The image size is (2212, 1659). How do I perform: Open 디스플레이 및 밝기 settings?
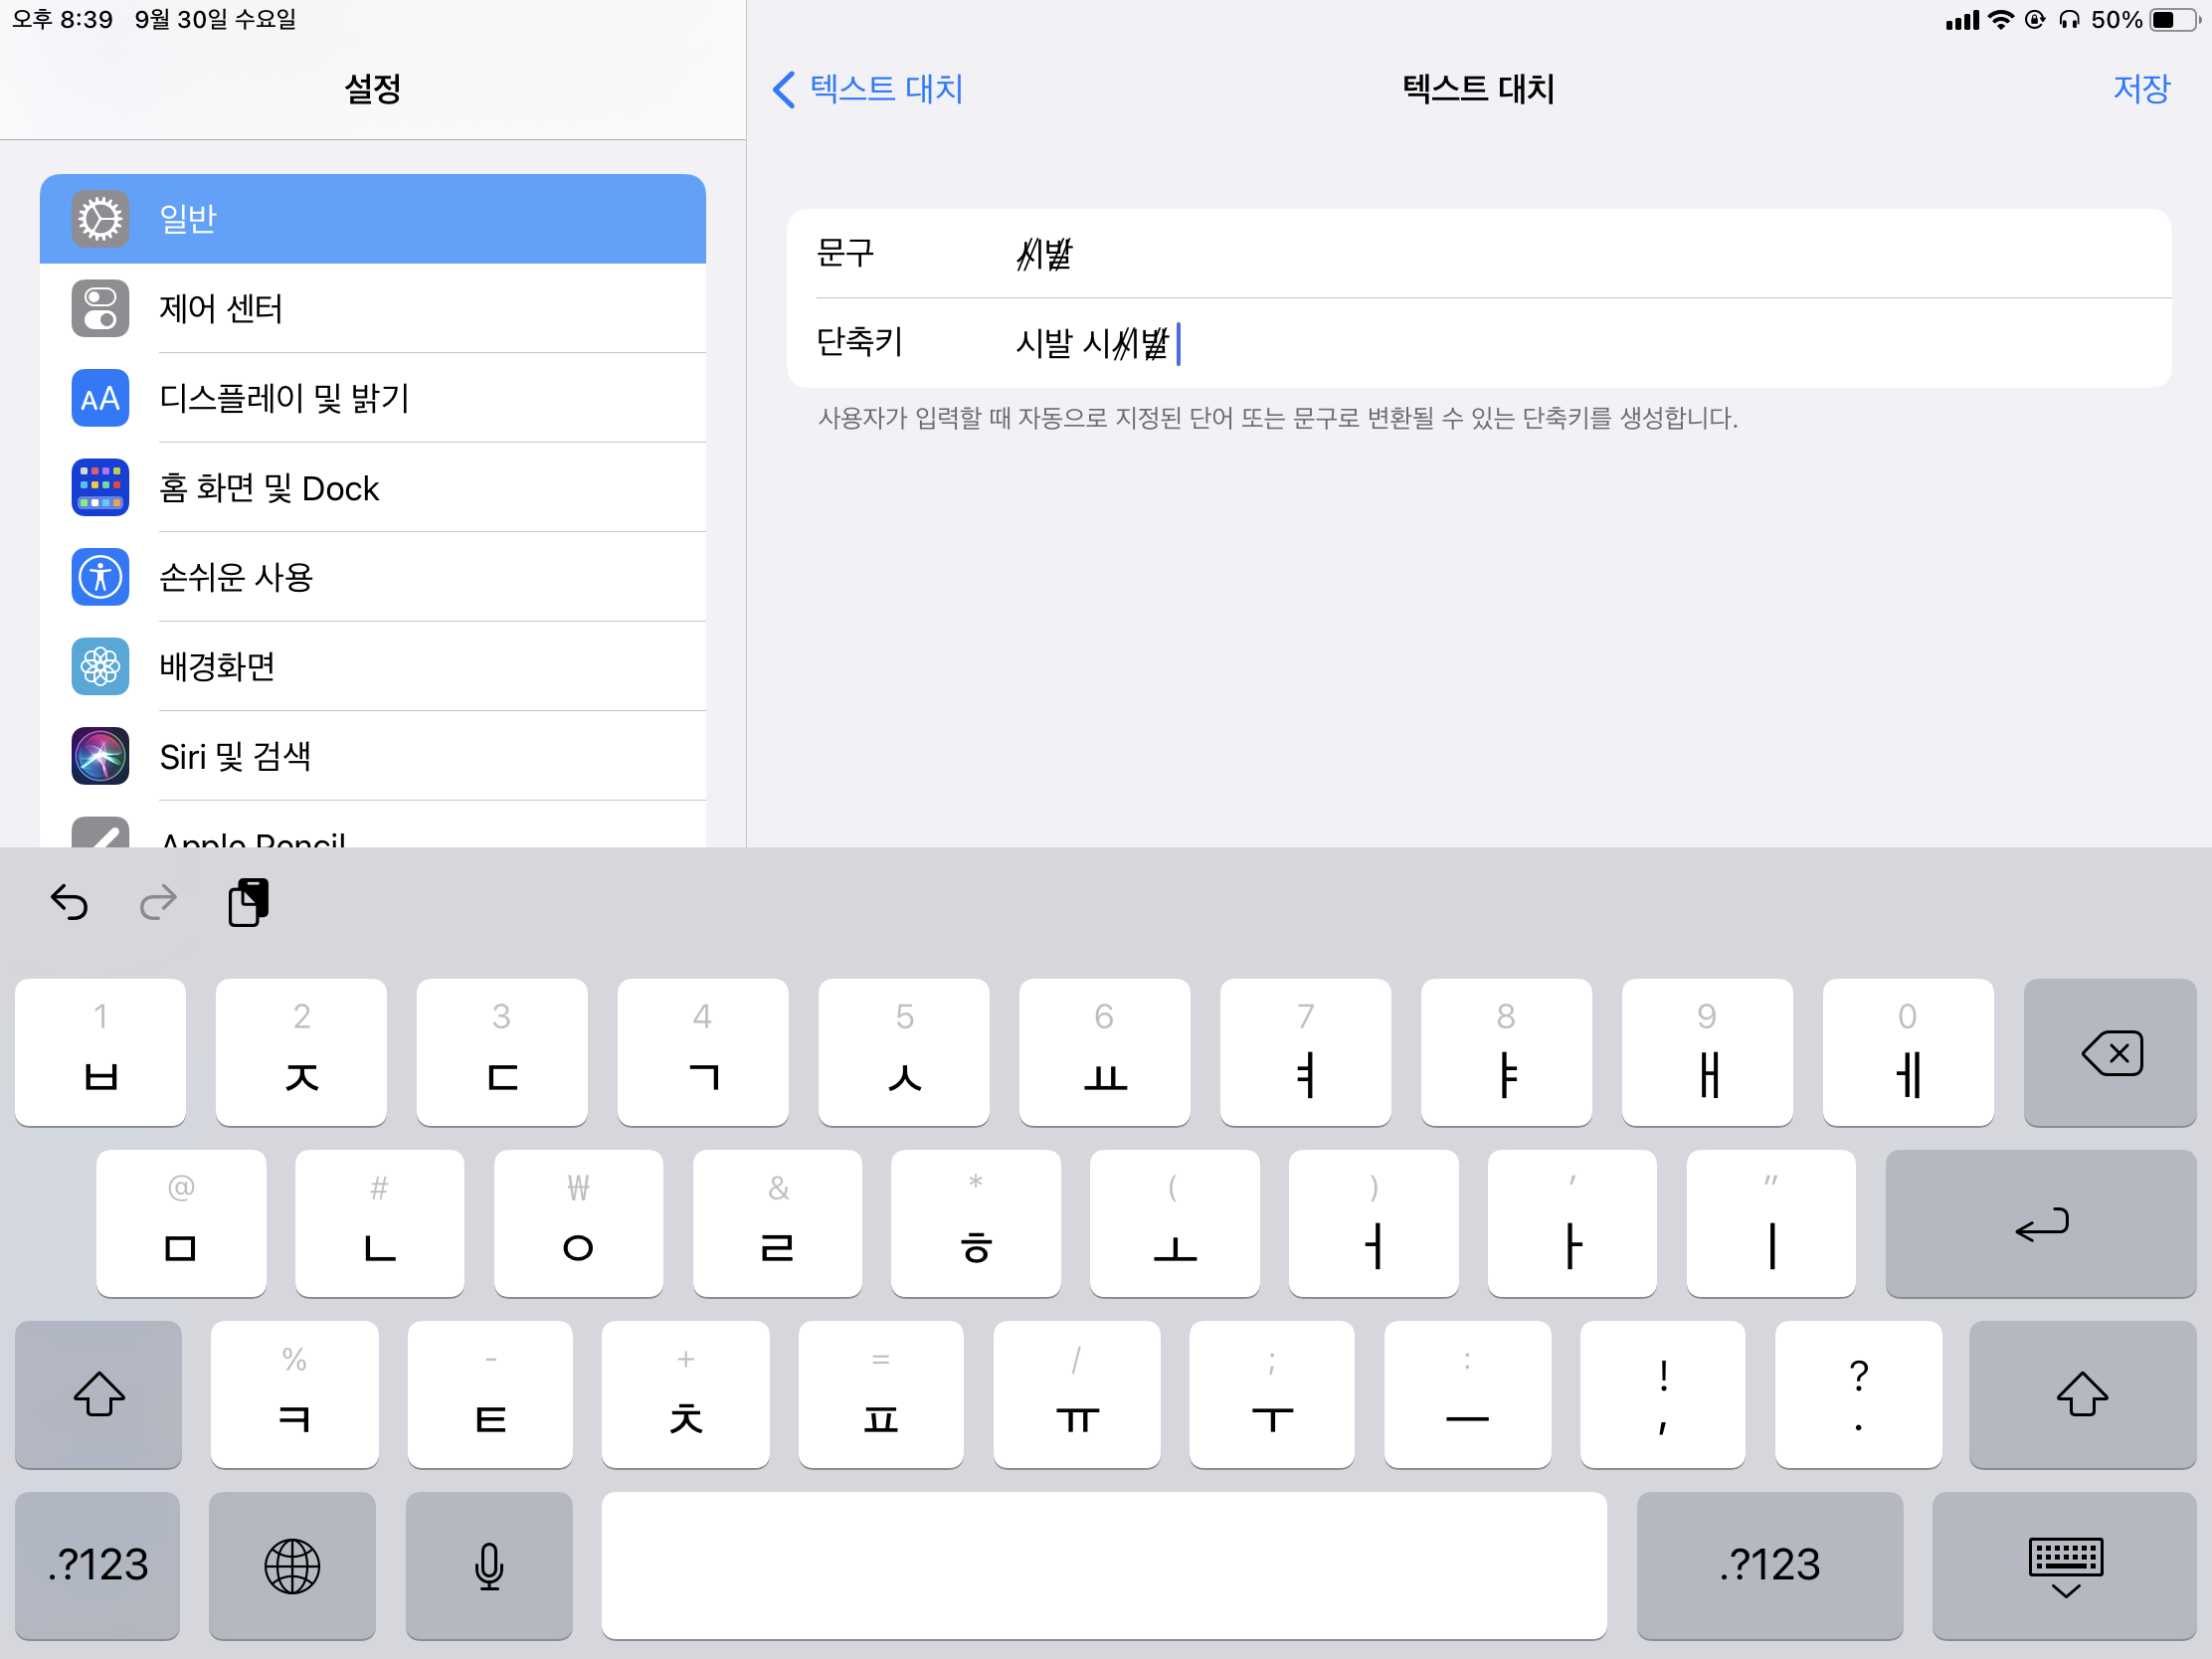[372, 398]
